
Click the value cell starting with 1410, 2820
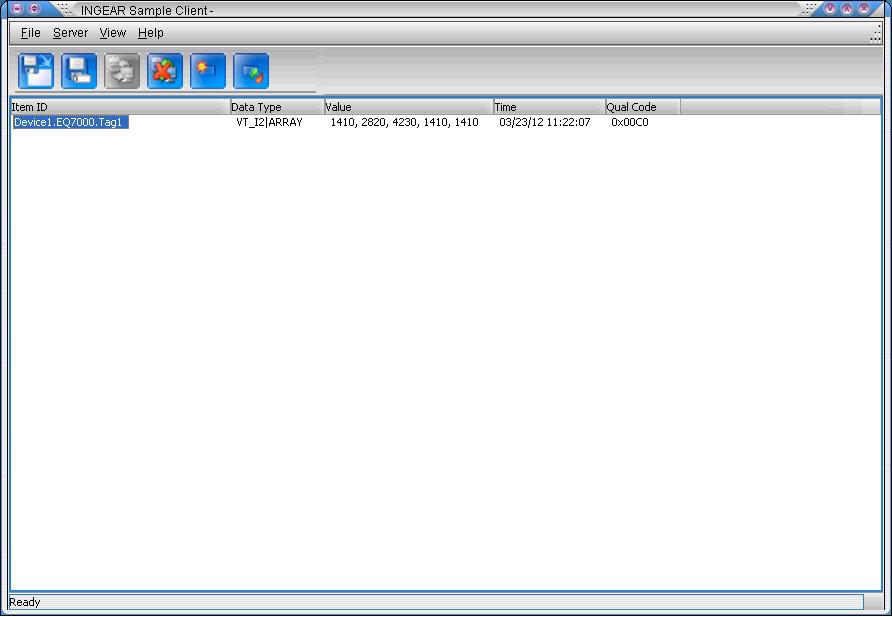coord(404,122)
